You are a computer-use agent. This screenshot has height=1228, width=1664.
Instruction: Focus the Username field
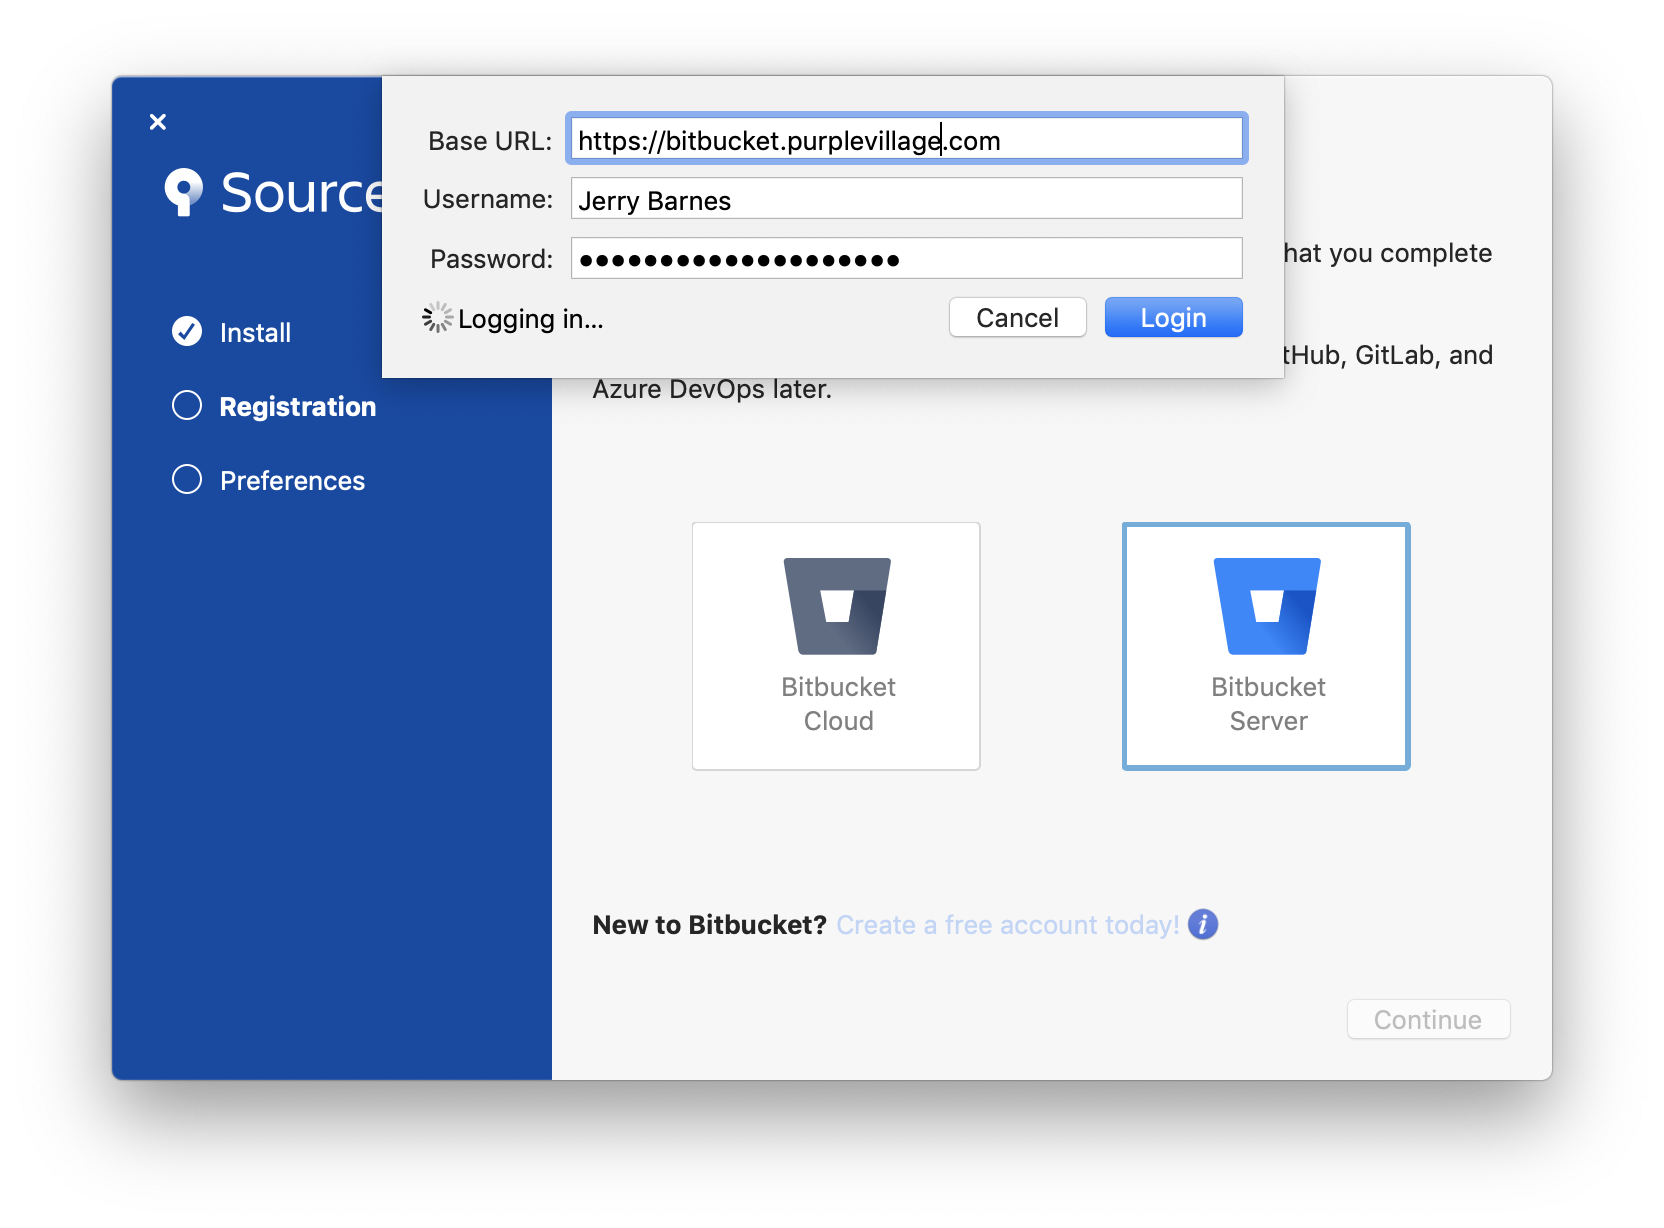point(907,199)
